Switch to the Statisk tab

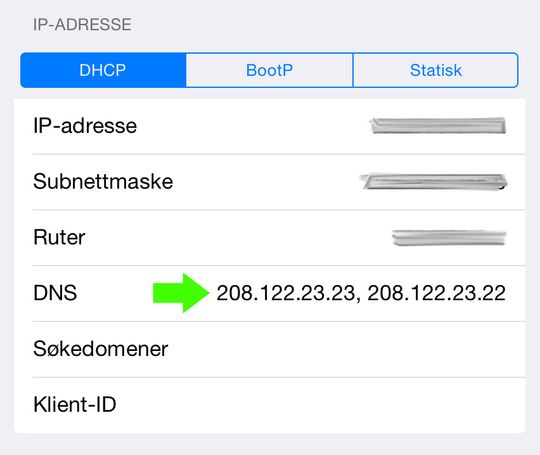tap(436, 70)
